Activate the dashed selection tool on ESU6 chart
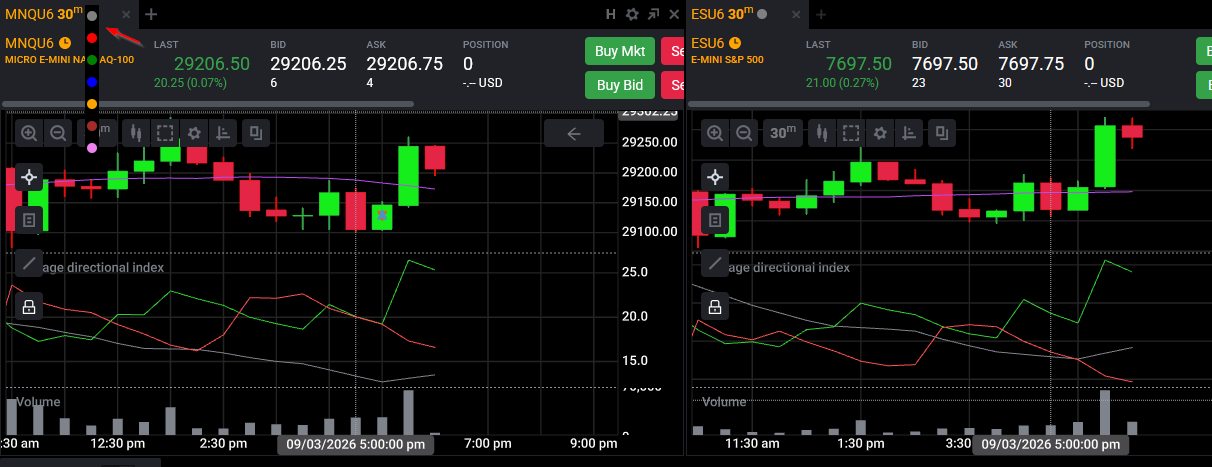This screenshot has width=1212, height=467. (851, 133)
